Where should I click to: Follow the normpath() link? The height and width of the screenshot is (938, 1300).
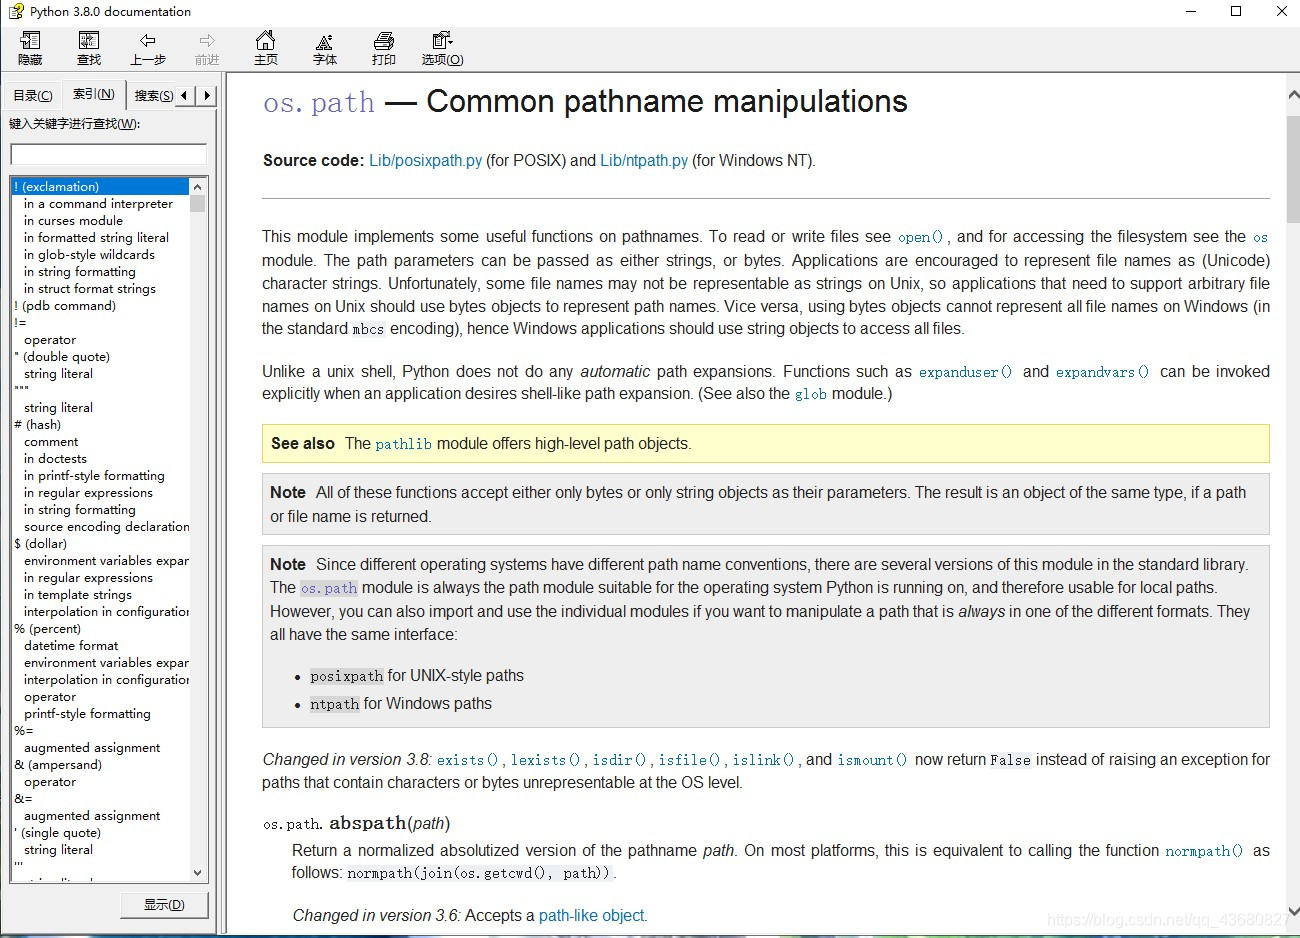tap(1204, 851)
